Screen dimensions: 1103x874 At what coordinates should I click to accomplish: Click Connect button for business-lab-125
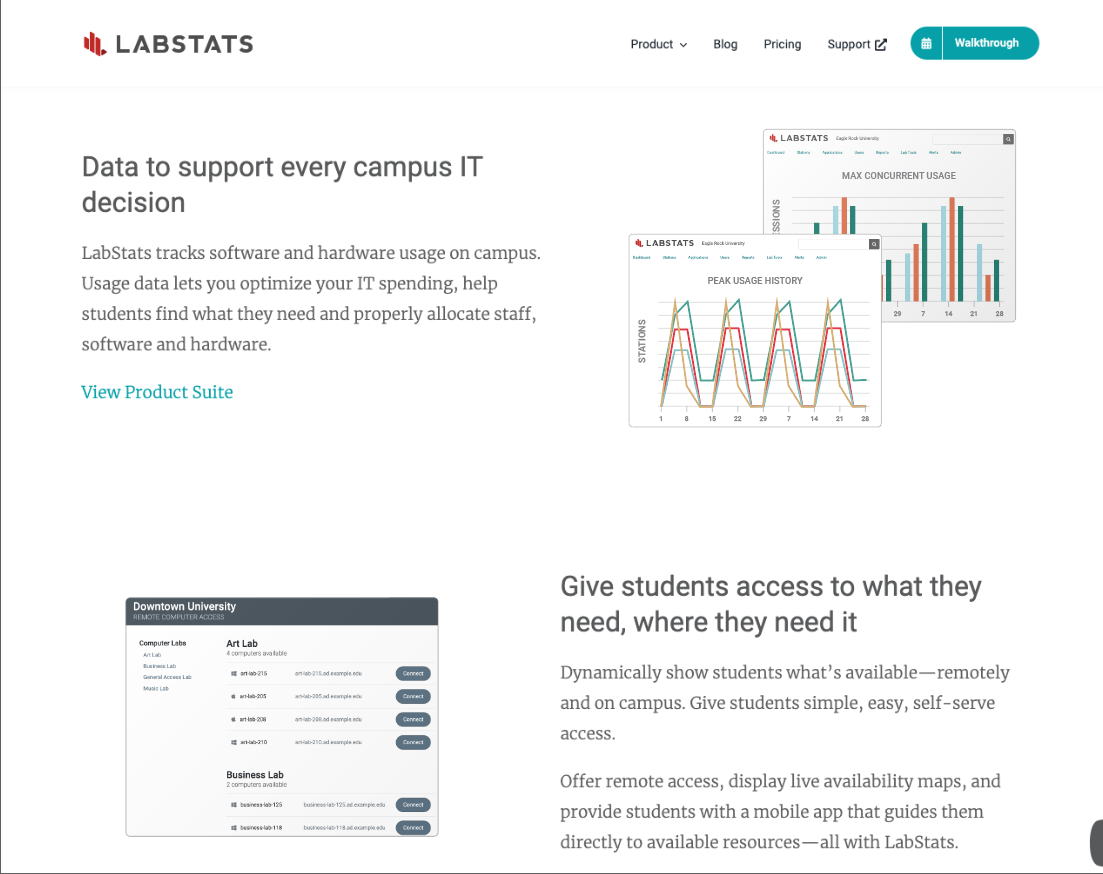coord(413,804)
